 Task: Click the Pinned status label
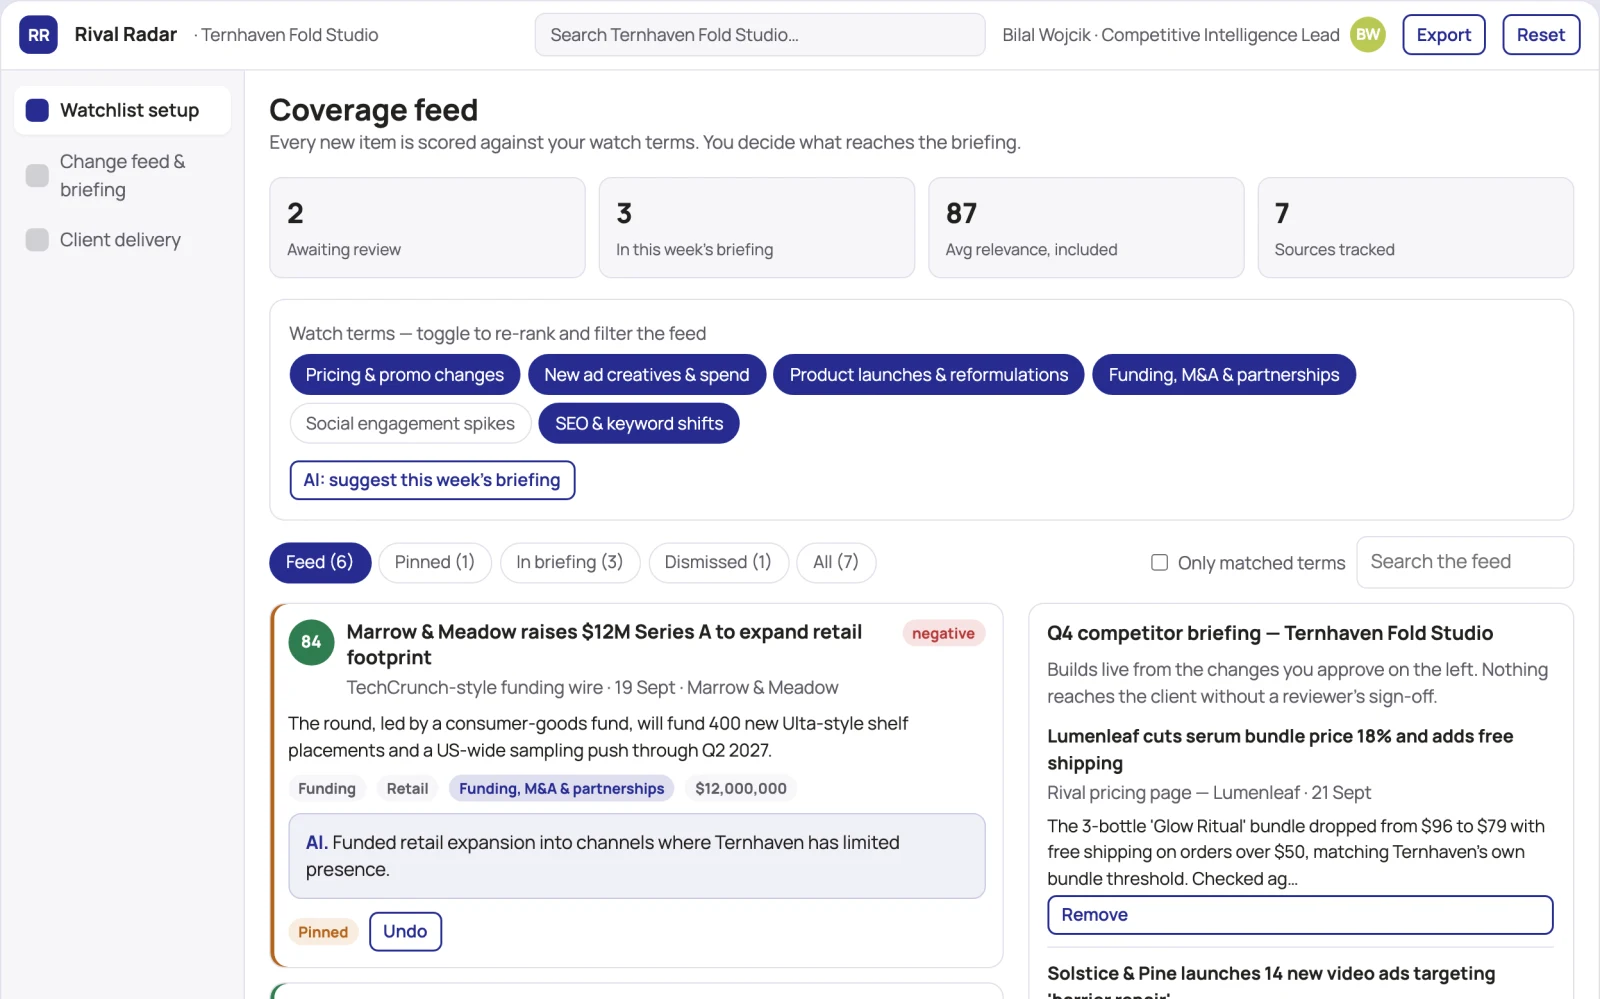pos(323,932)
